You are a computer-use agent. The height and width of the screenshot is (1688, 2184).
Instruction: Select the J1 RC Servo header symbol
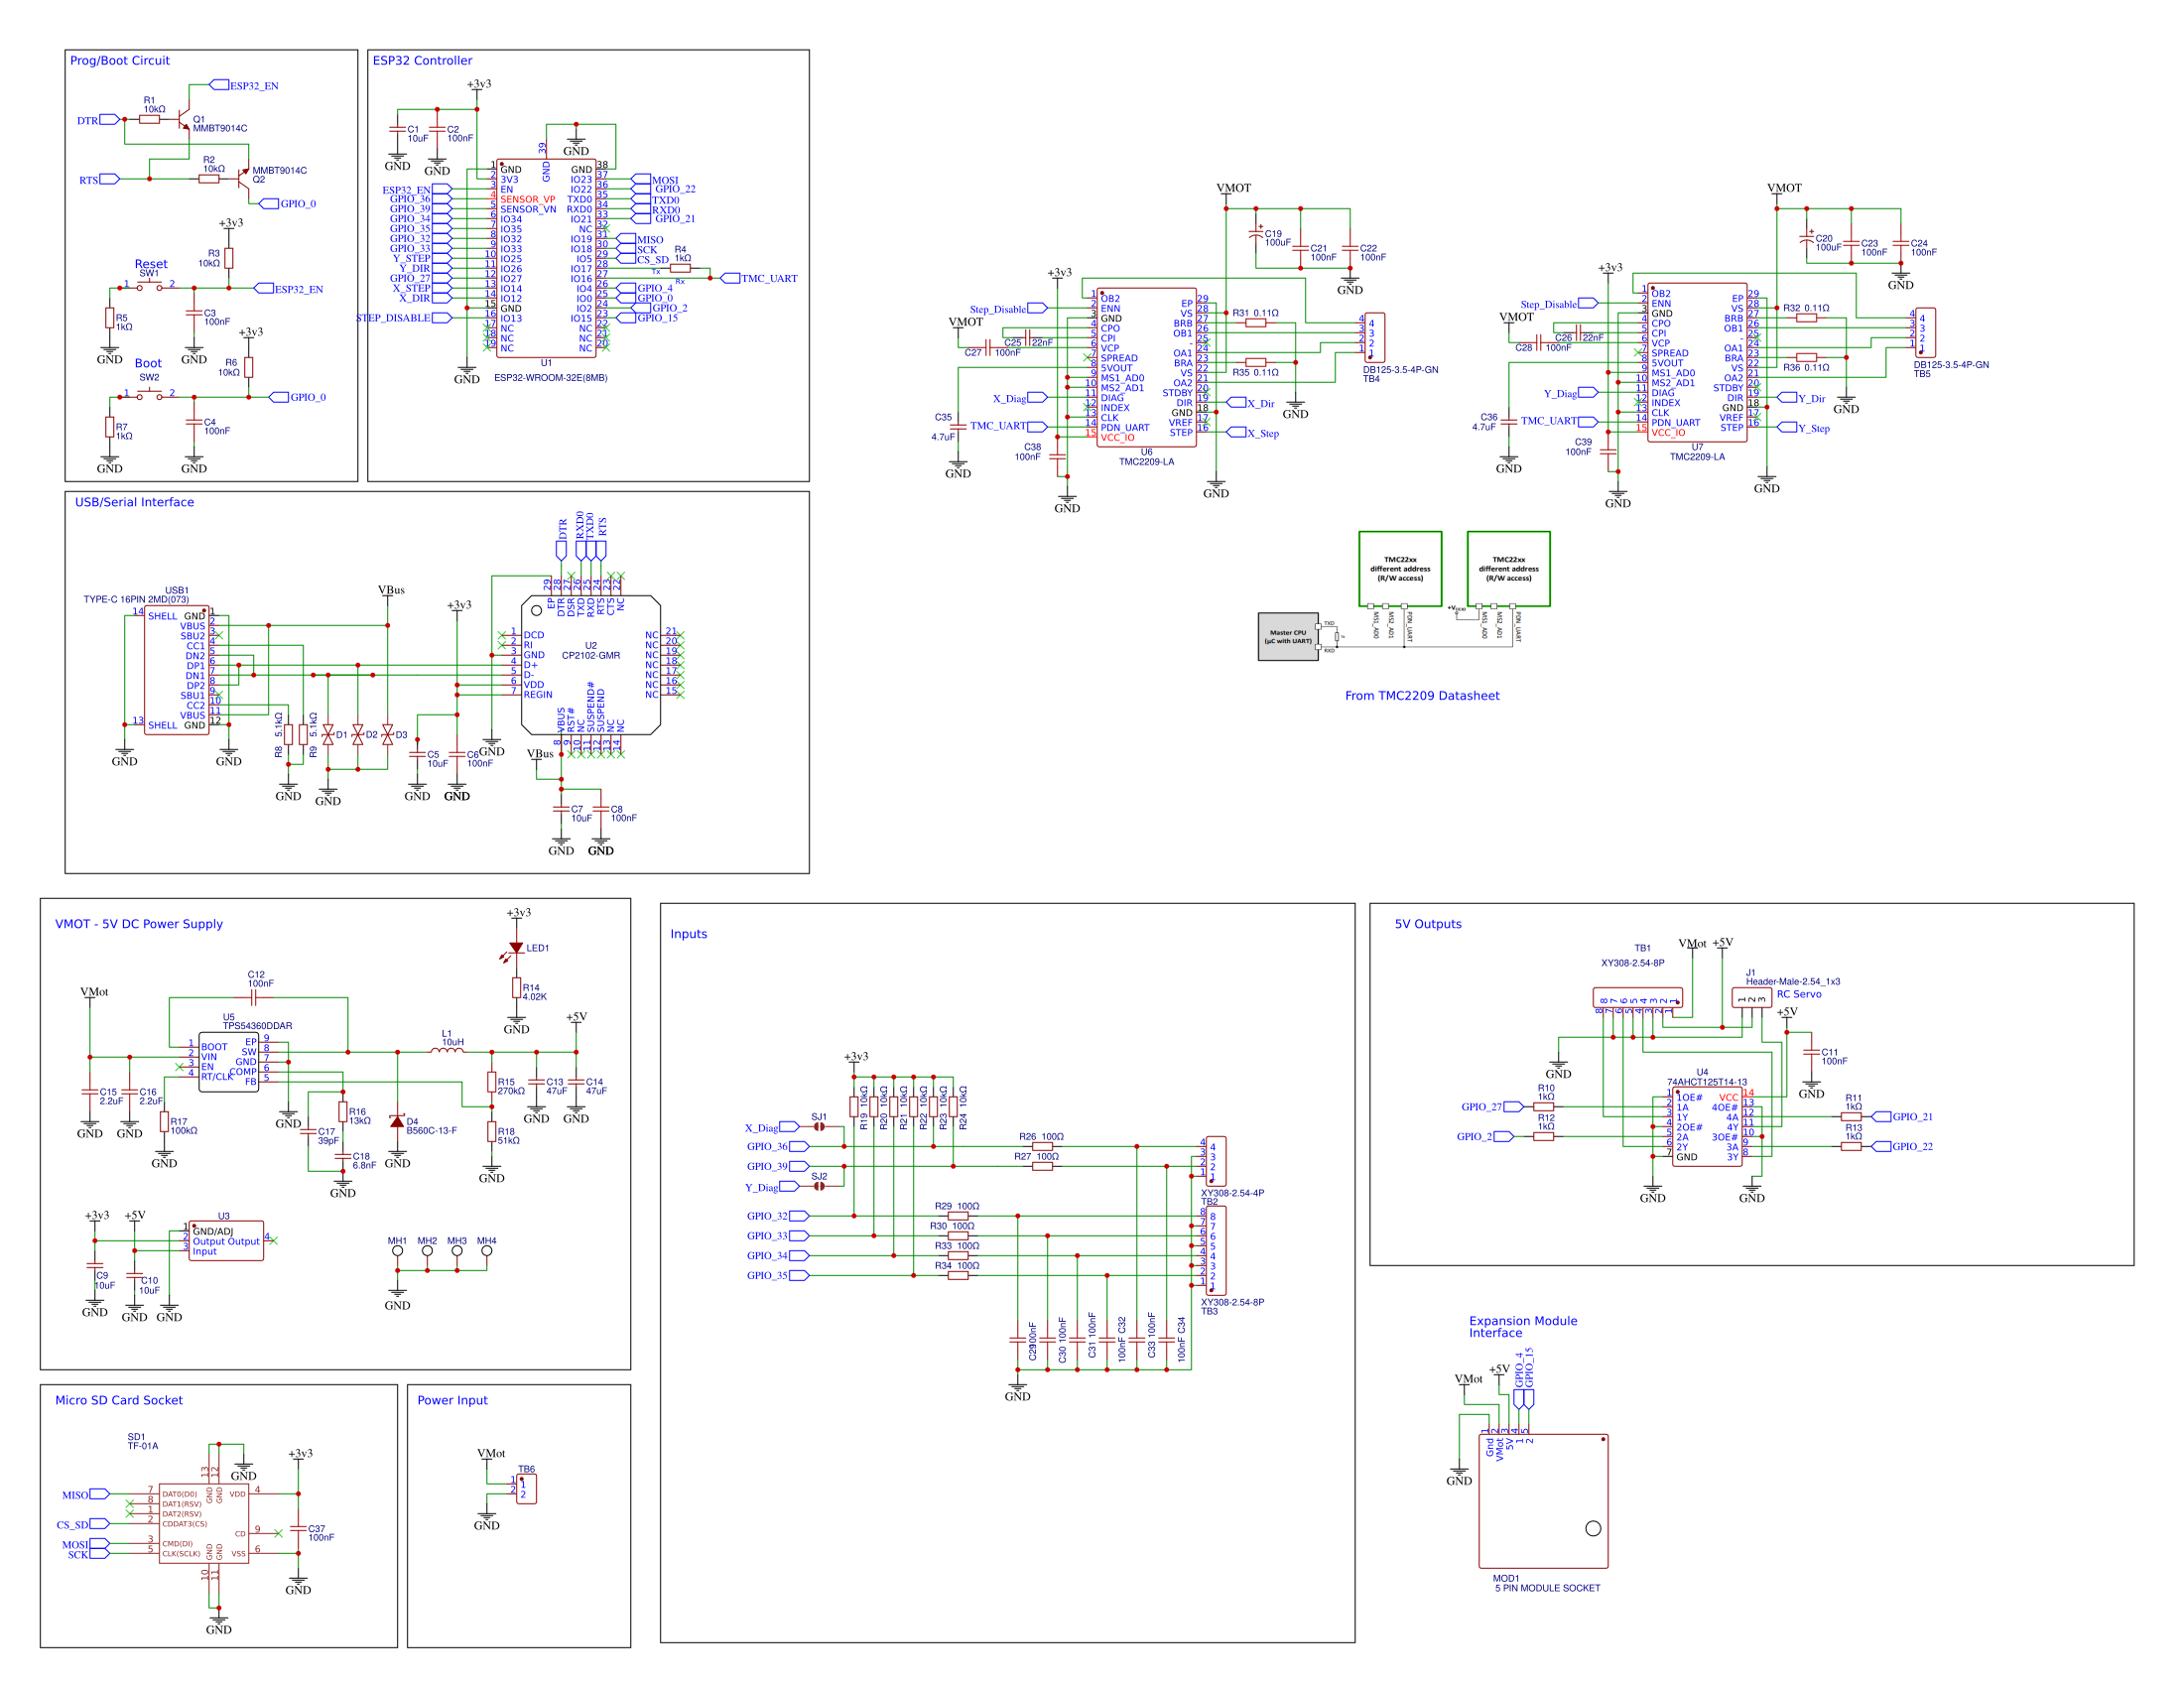point(1751,998)
